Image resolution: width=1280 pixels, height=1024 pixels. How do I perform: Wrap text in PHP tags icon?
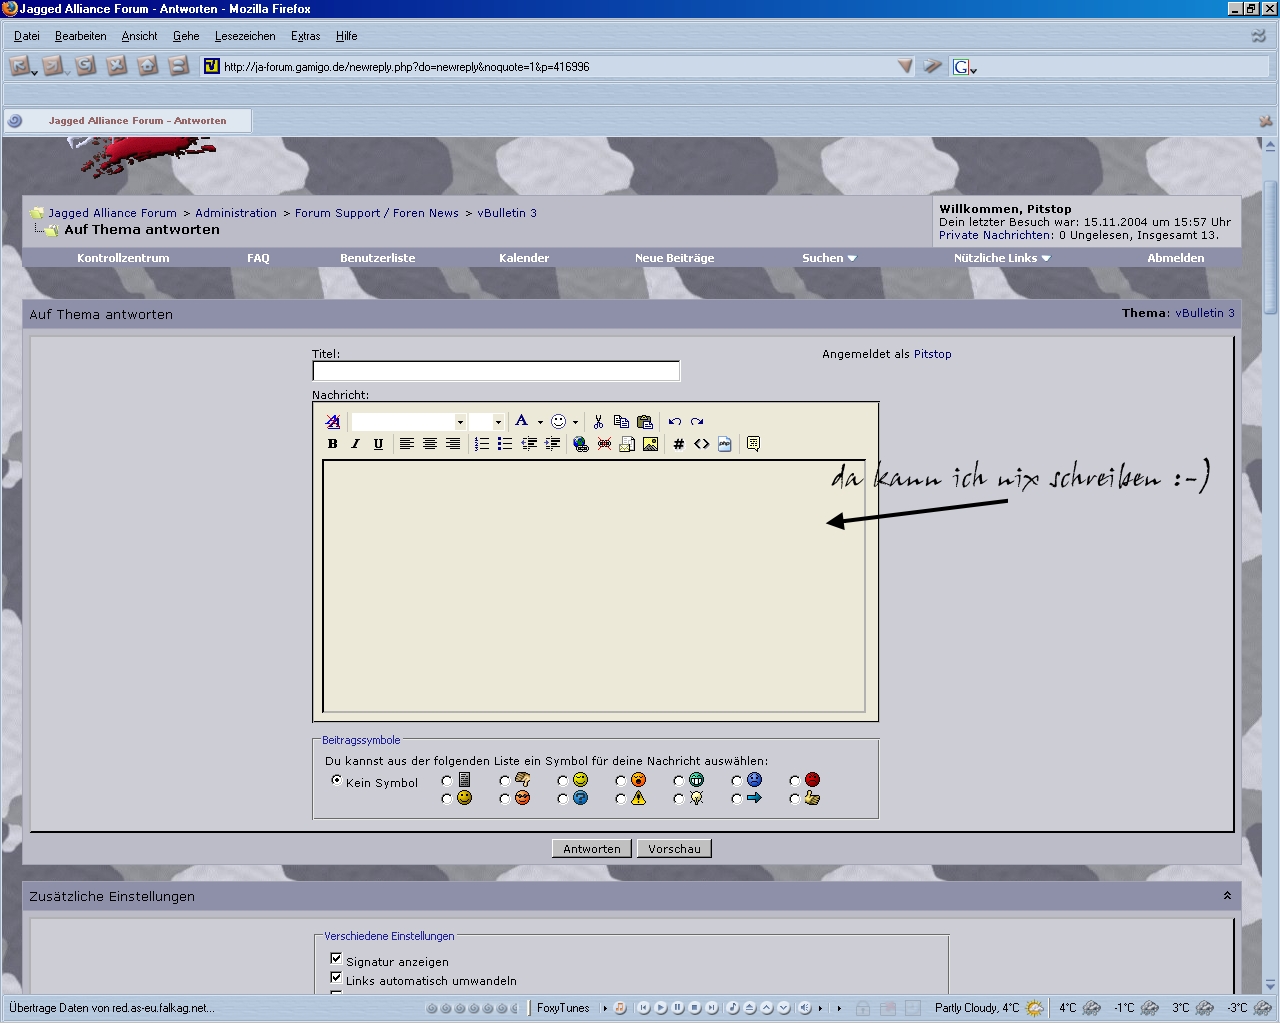point(725,444)
